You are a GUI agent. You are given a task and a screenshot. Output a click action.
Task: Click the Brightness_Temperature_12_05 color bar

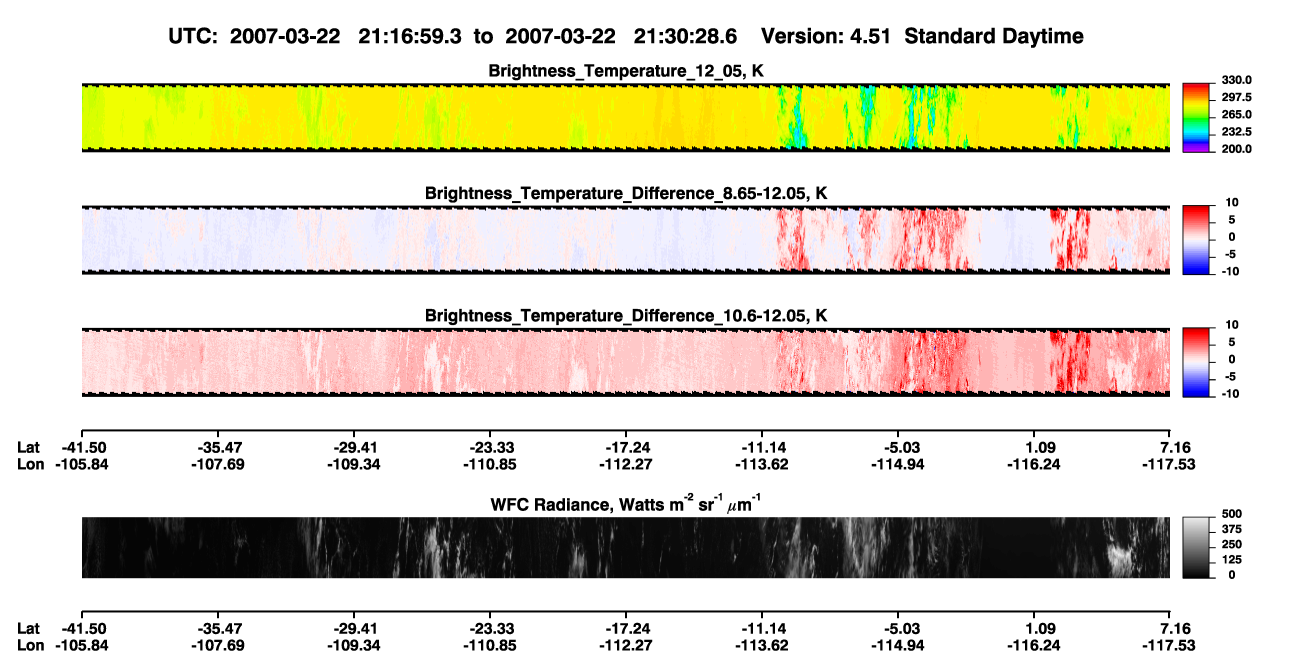1197,117
